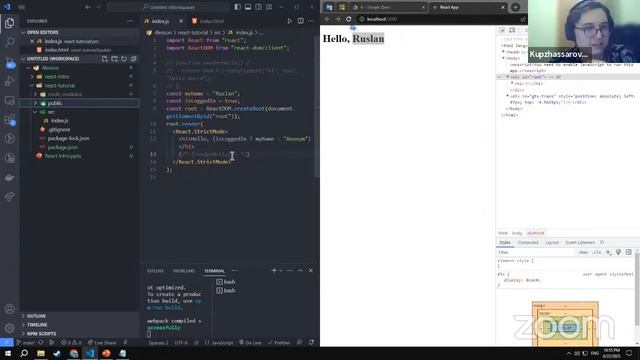The image size is (640, 360).
Task: Open the Layout tab in DevTools
Action: 552,242
